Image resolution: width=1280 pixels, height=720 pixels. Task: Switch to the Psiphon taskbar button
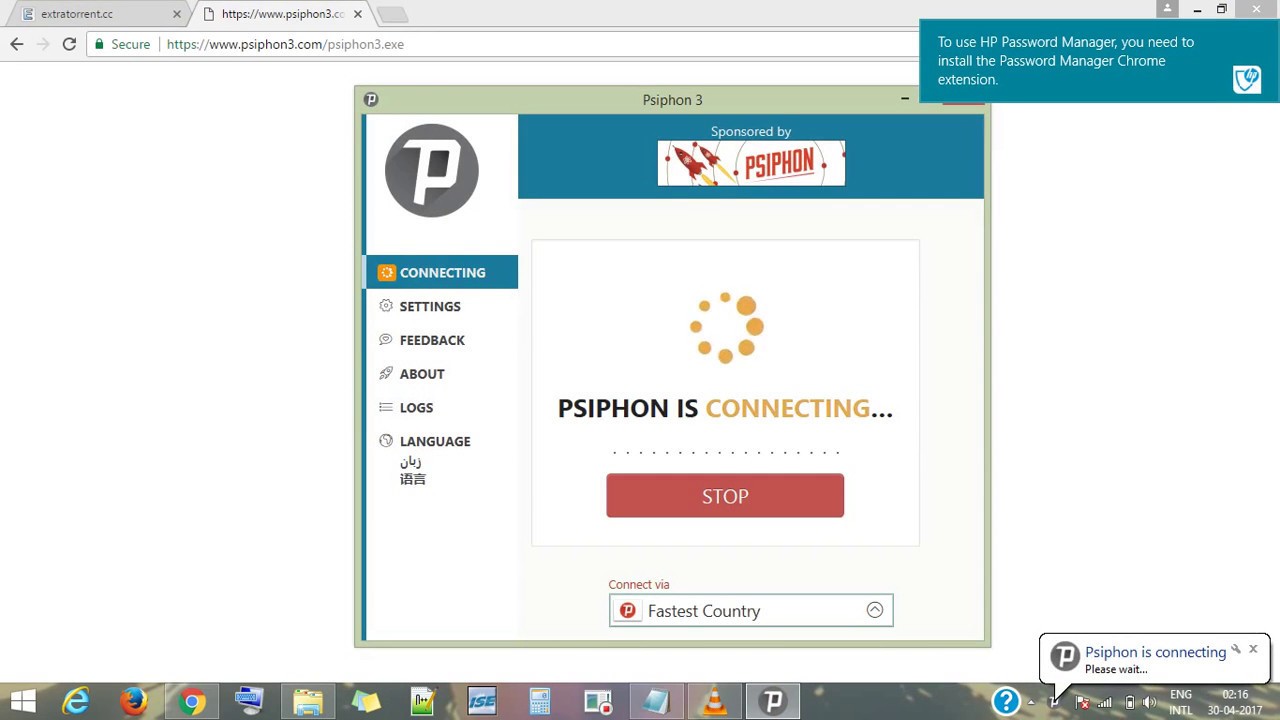click(772, 701)
